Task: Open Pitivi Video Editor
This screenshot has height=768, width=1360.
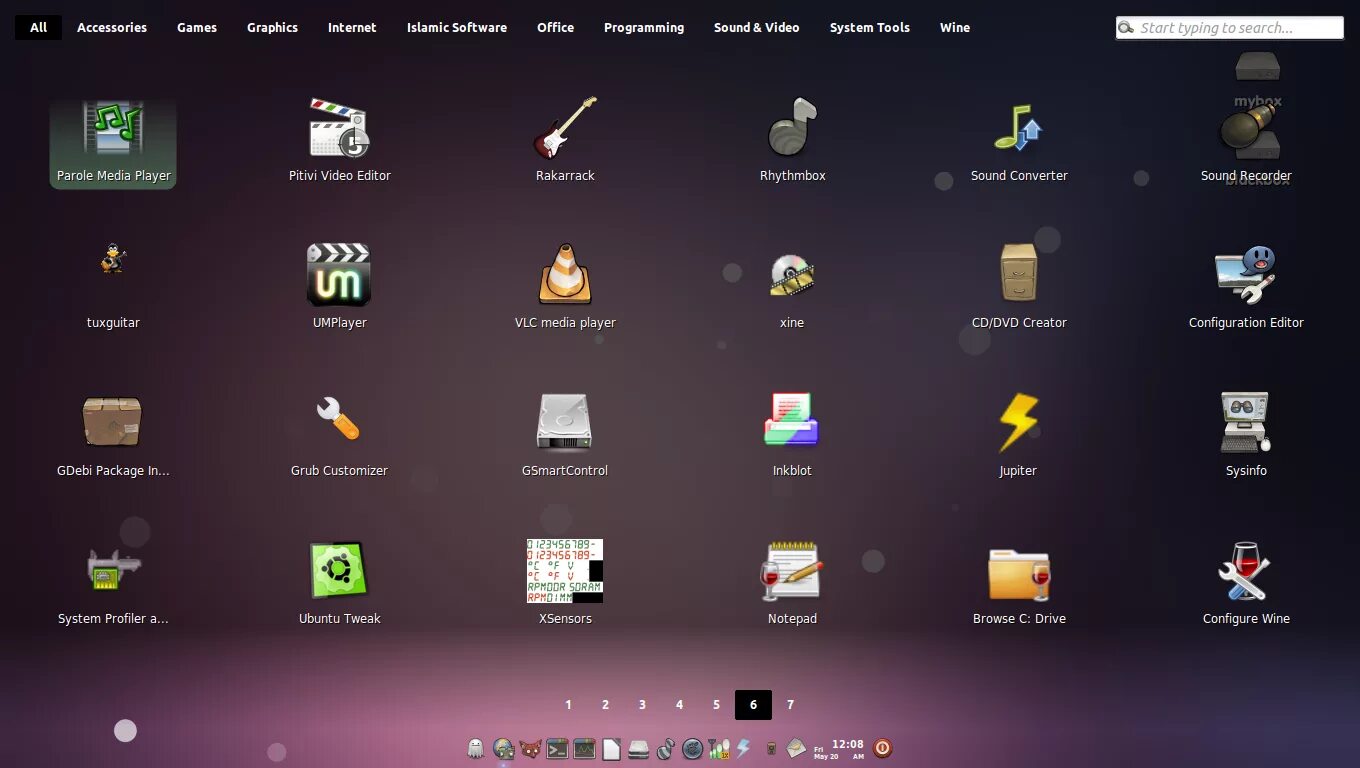Action: pos(339,142)
